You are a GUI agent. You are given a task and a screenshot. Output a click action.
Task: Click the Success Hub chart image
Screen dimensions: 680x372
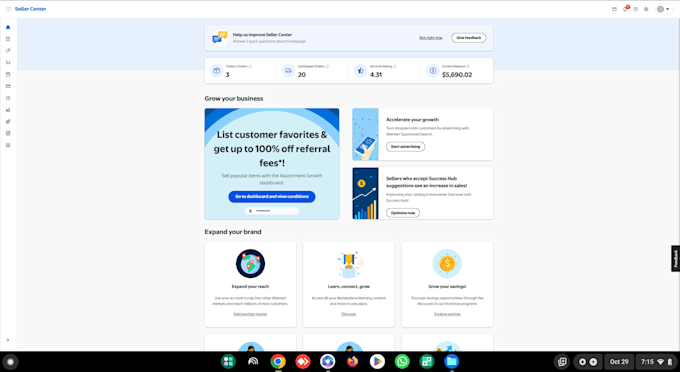tap(365, 193)
